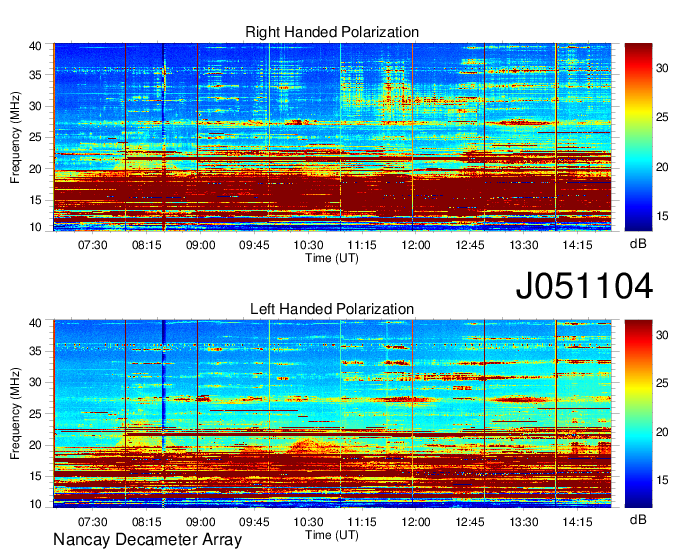Click the 11:15 tick on the bottom panel
Image resolution: width=680 pixels, height=552 pixels.
point(362,522)
